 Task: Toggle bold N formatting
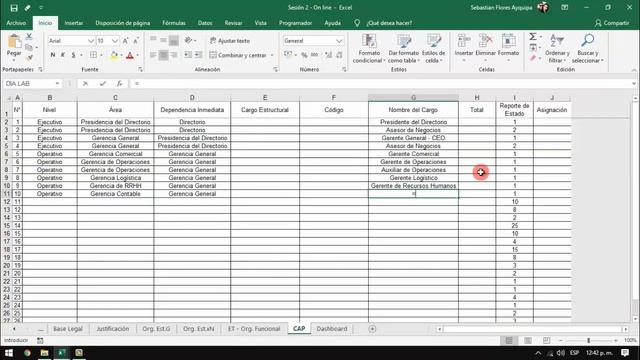coord(53,55)
